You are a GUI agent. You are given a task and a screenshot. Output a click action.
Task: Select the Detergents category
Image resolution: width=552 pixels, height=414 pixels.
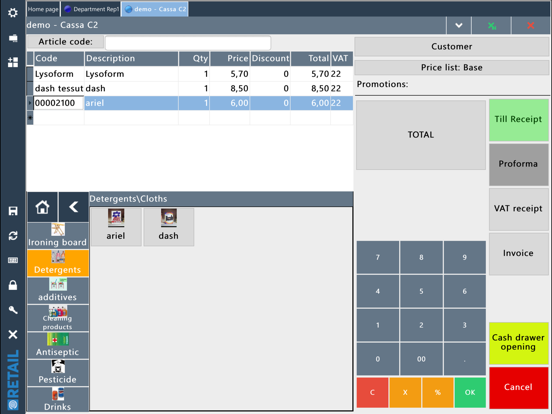(x=58, y=263)
